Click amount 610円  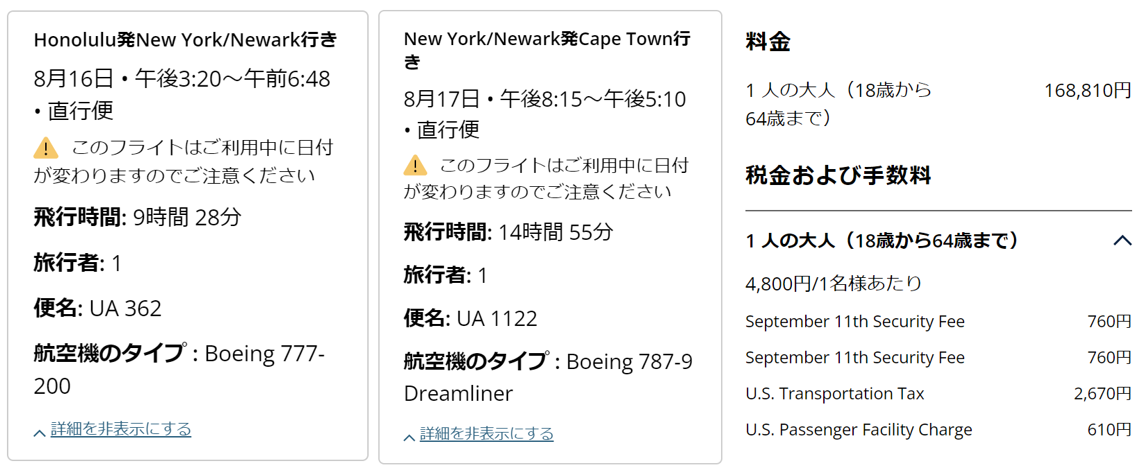[x=1109, y=430]
